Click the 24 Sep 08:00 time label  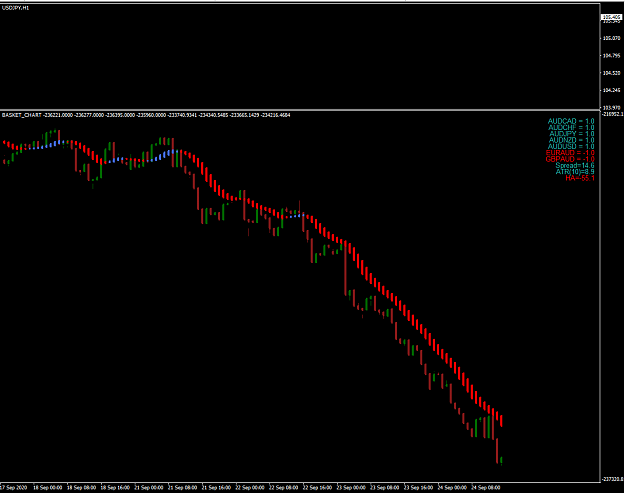(486, 487)
